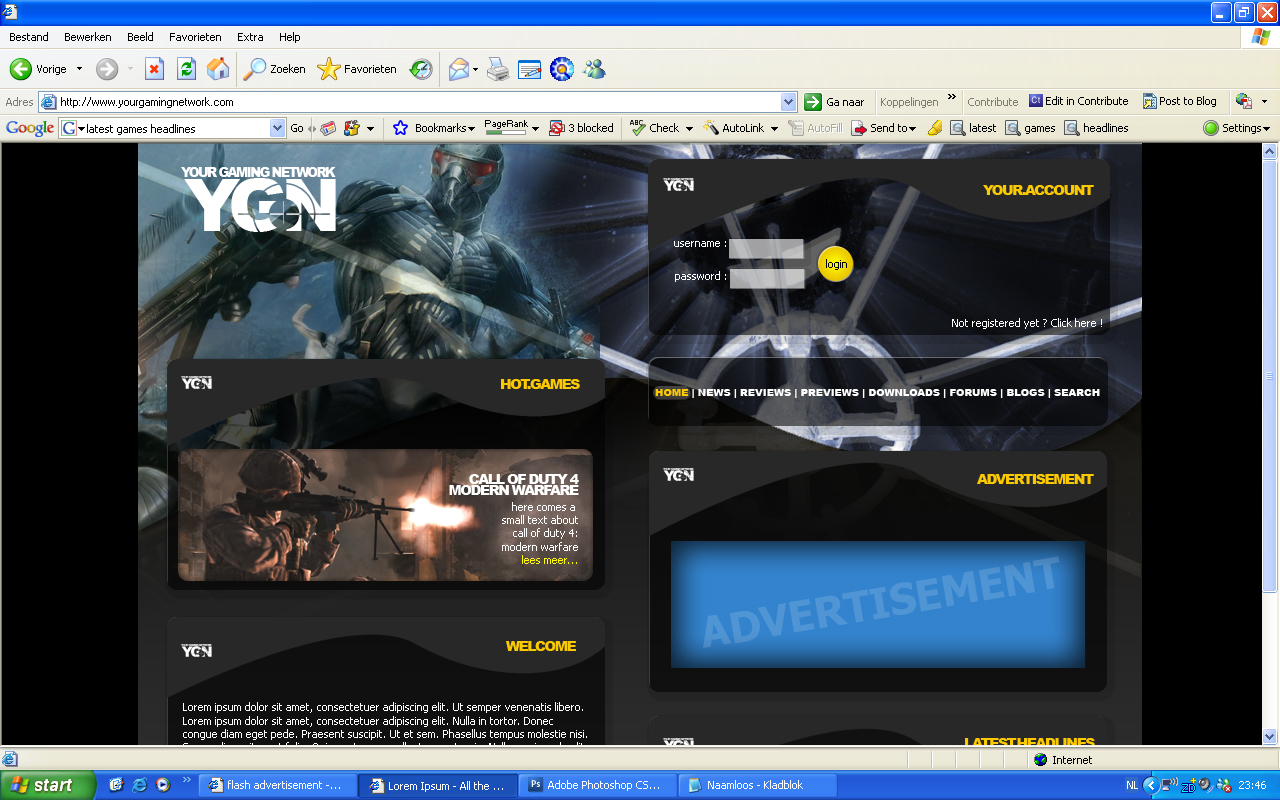This screenshot has height=800, width=1280.
Task: Open the Help menu
Action: point(290,37)
